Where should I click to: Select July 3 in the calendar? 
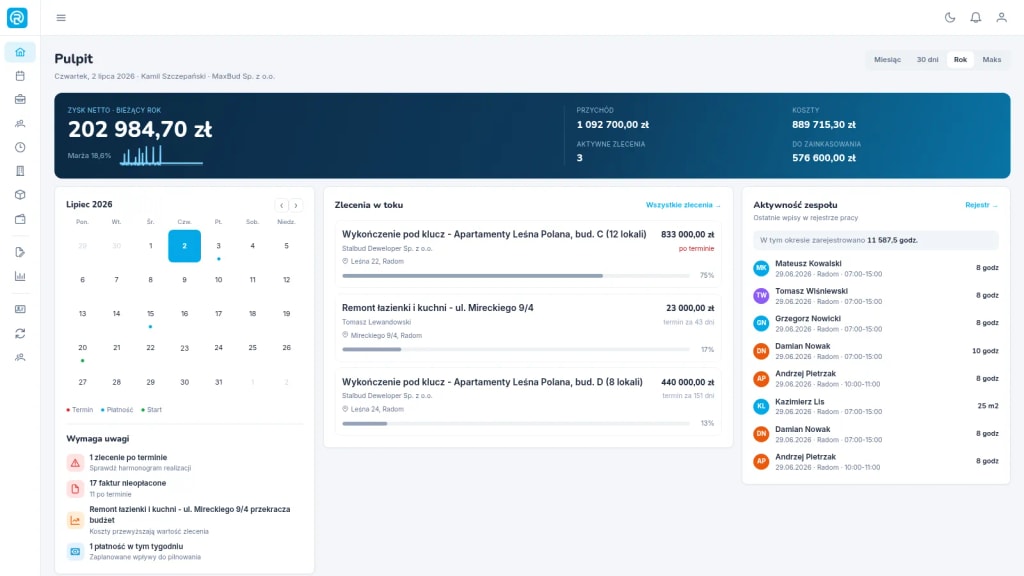(218, 246)
